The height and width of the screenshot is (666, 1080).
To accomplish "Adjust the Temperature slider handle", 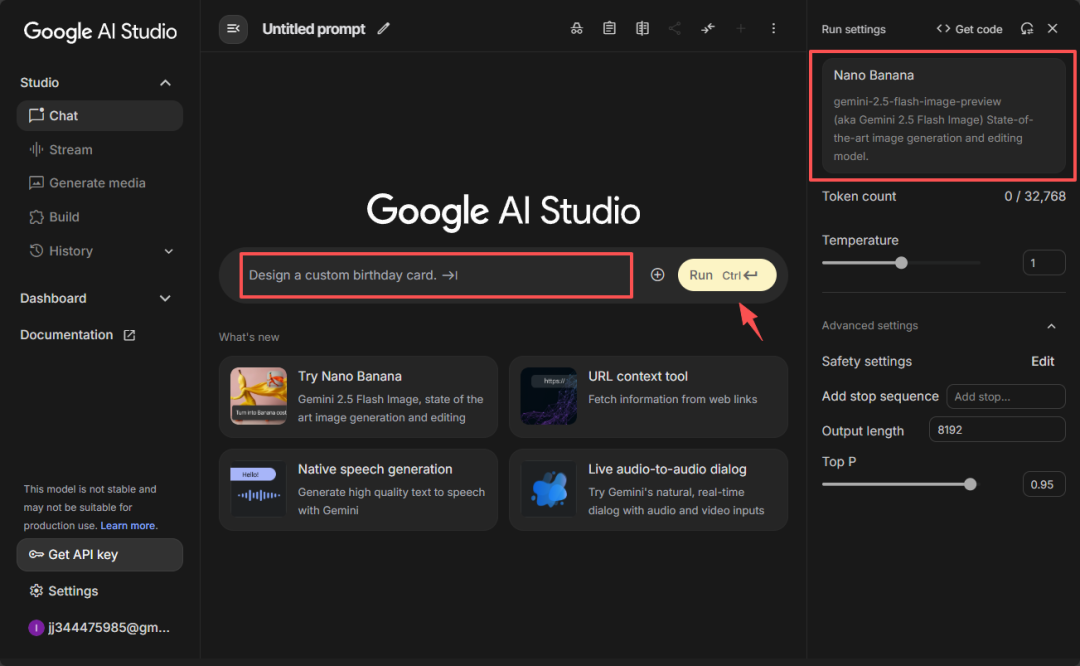I will coord(901,262).
